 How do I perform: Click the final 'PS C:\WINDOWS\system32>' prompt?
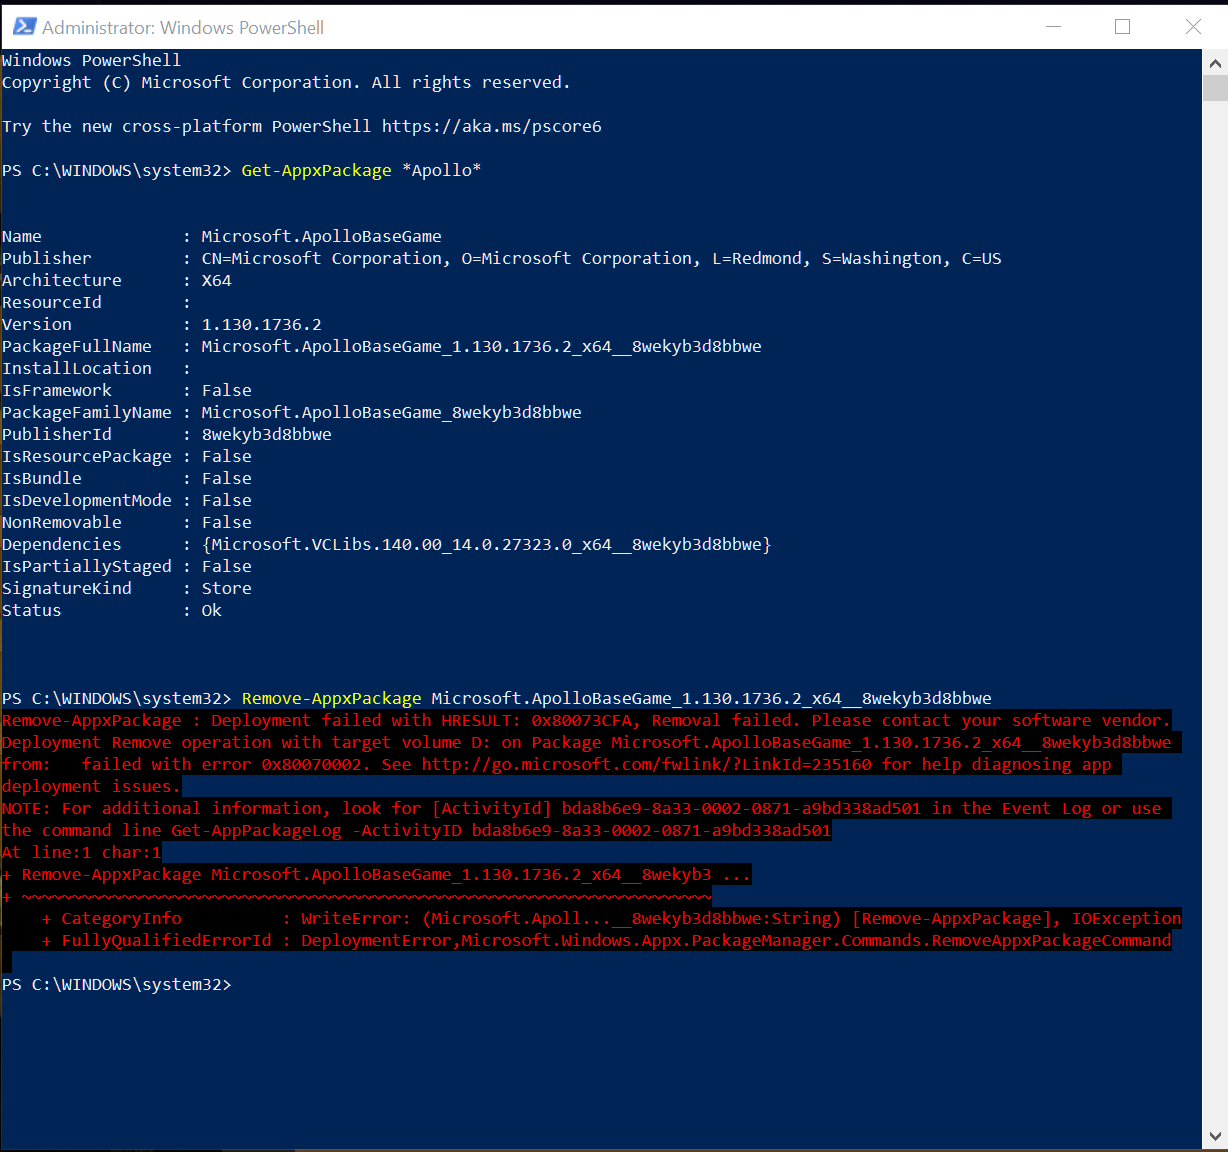tap(117, 984)
